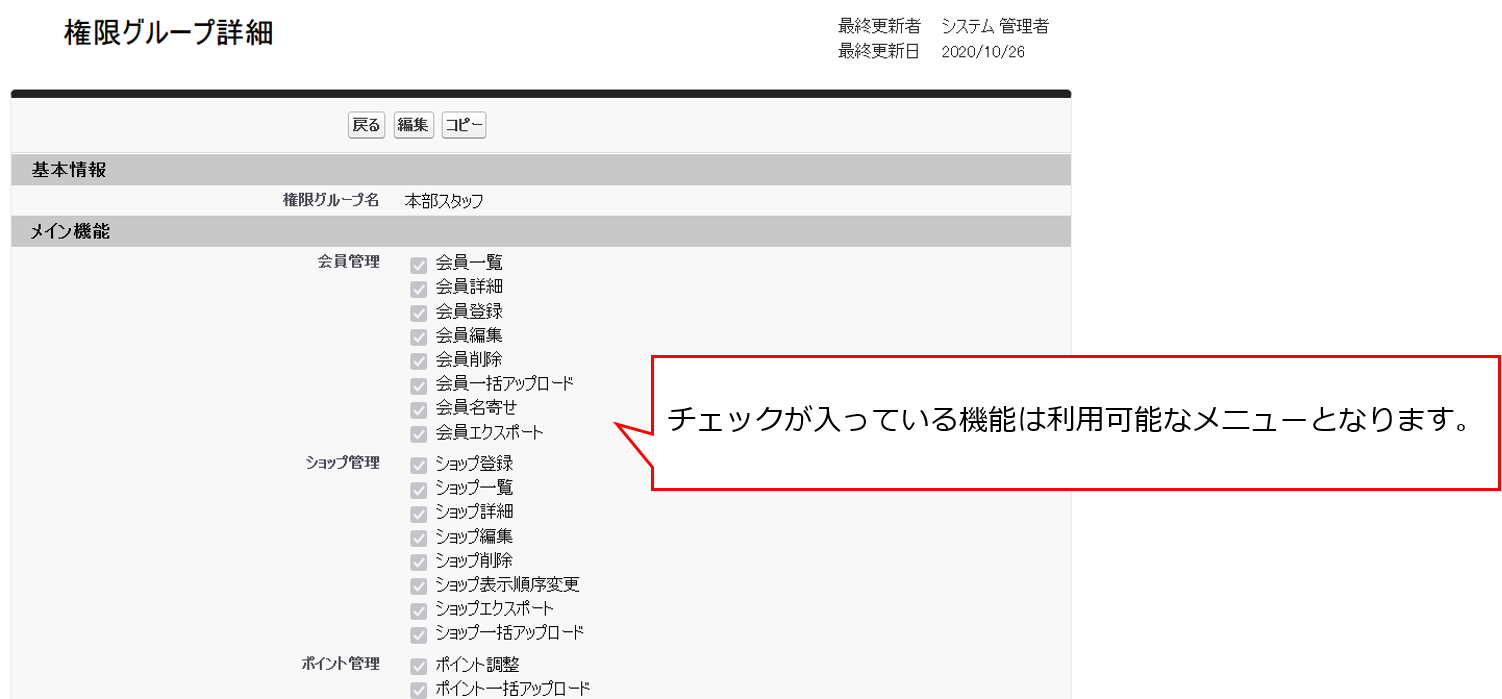Screen dimensions: 1502x699
Task: Toggle the ショップ削除 checkbox
Action: [419, 560]
